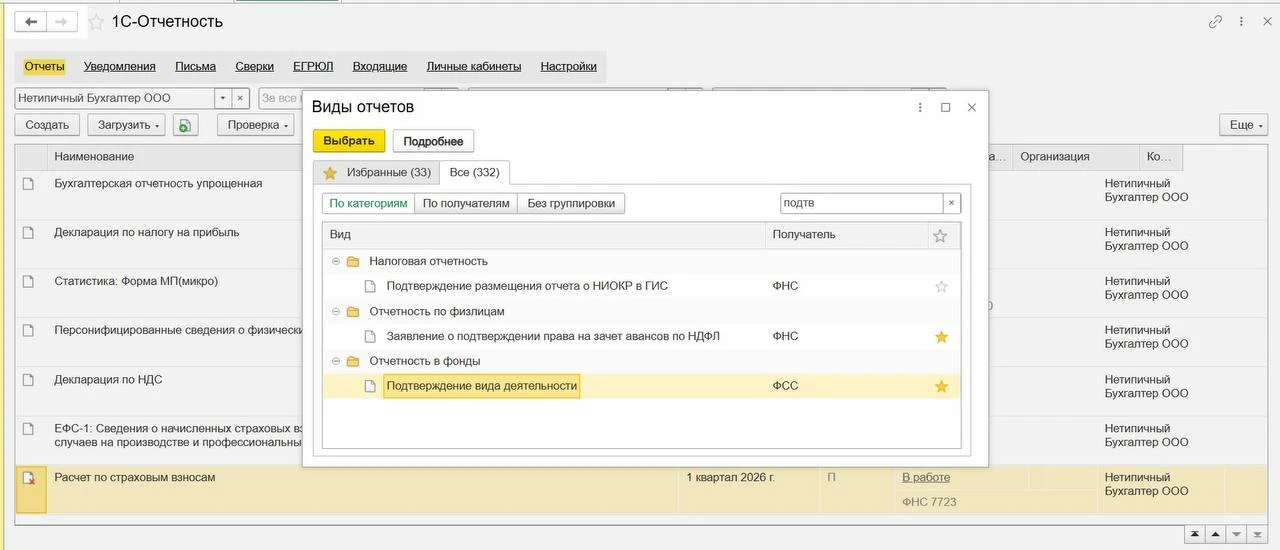1280x550 pixels.
Task: Go back with the left arrow button
Action: coord(31,21)
